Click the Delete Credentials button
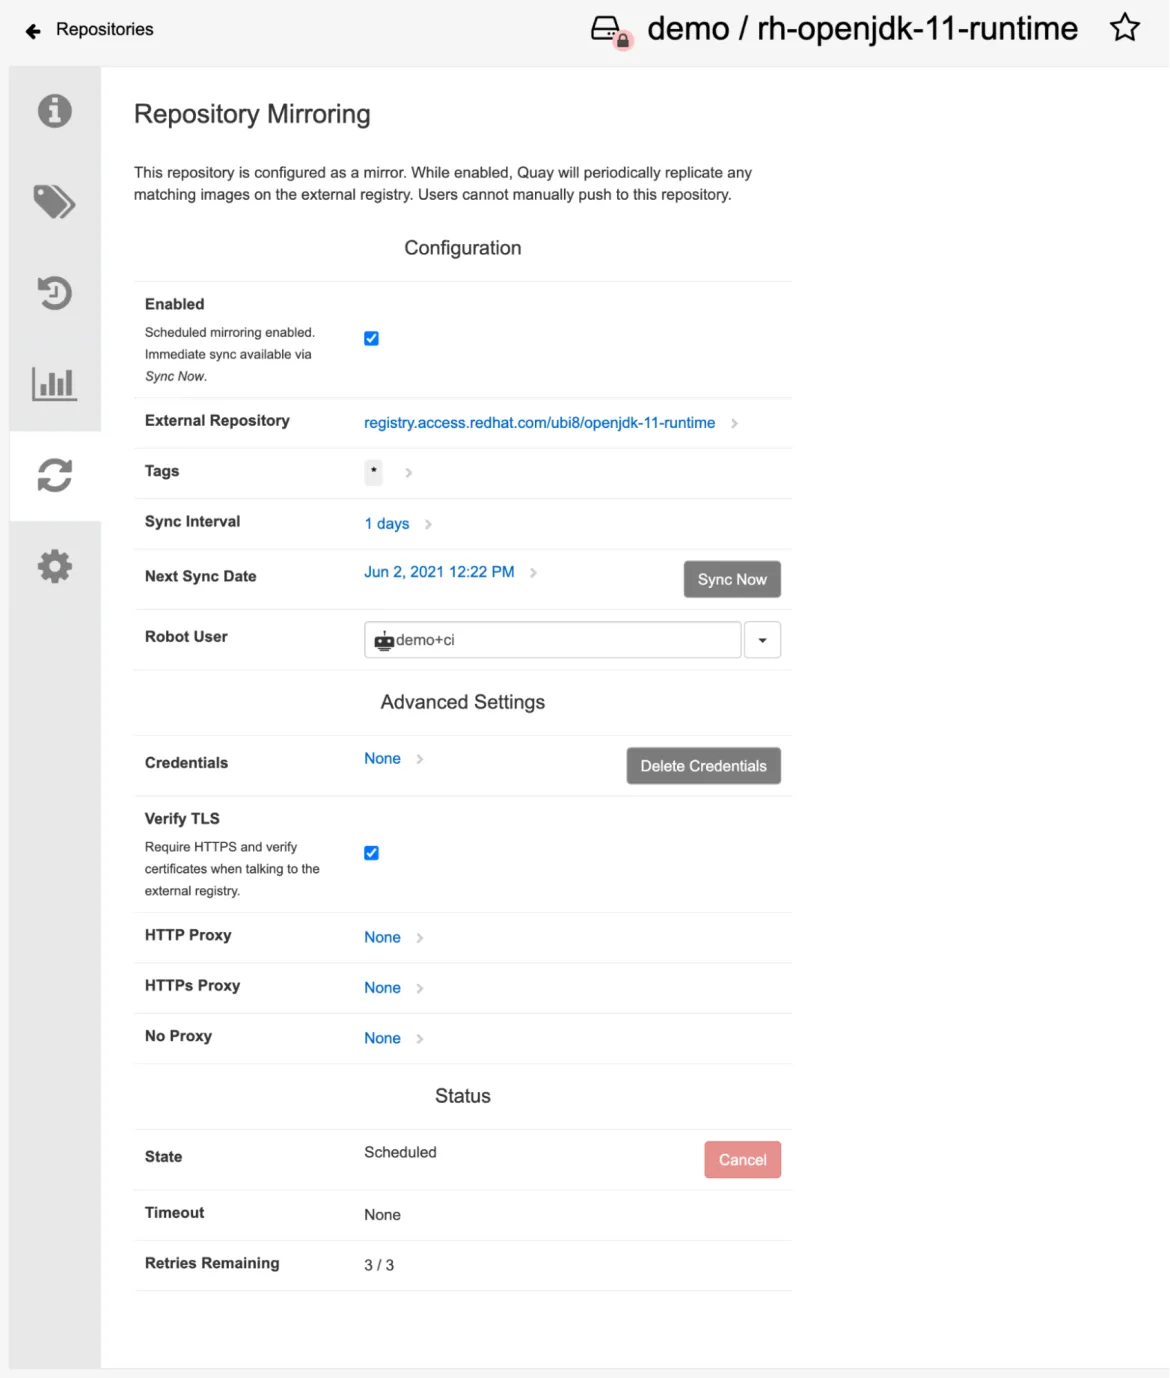Viewport: 1170px width, 1378px height. 703,765
